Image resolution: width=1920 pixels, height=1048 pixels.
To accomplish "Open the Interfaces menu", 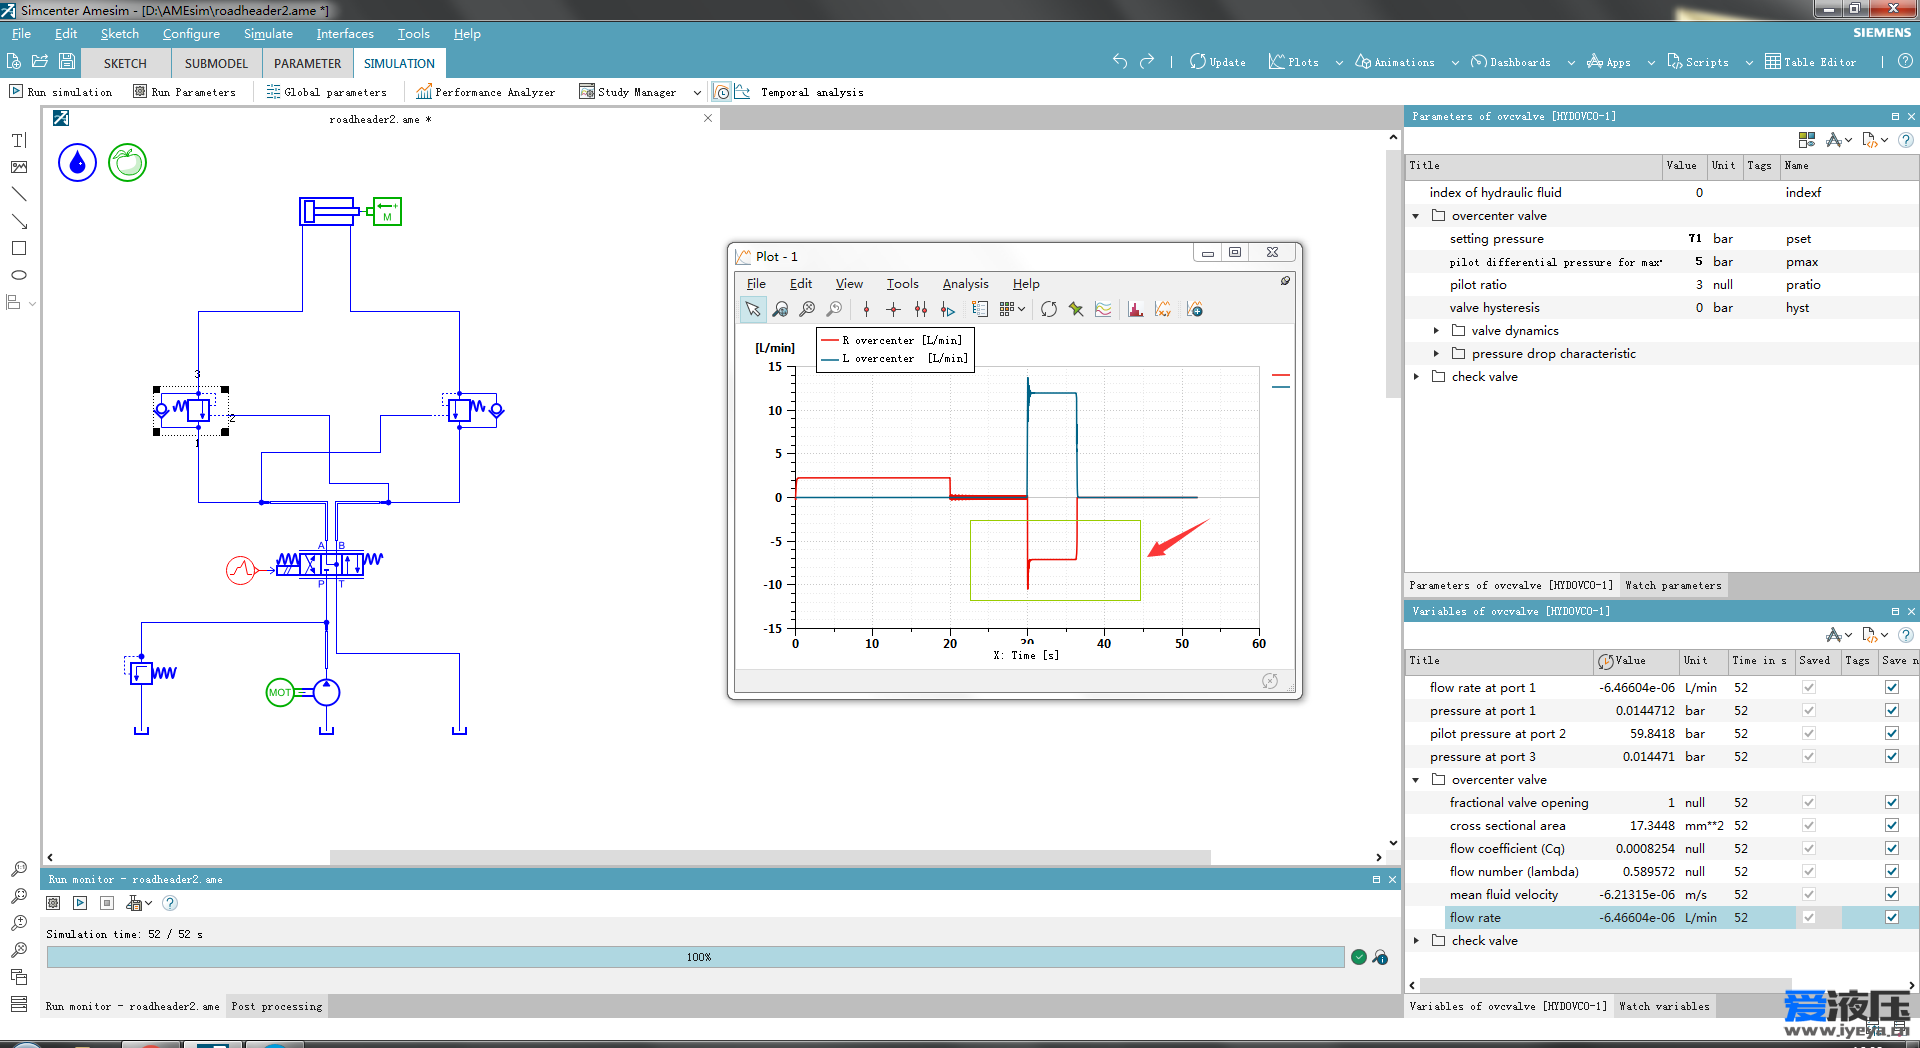I will point(345,33).
